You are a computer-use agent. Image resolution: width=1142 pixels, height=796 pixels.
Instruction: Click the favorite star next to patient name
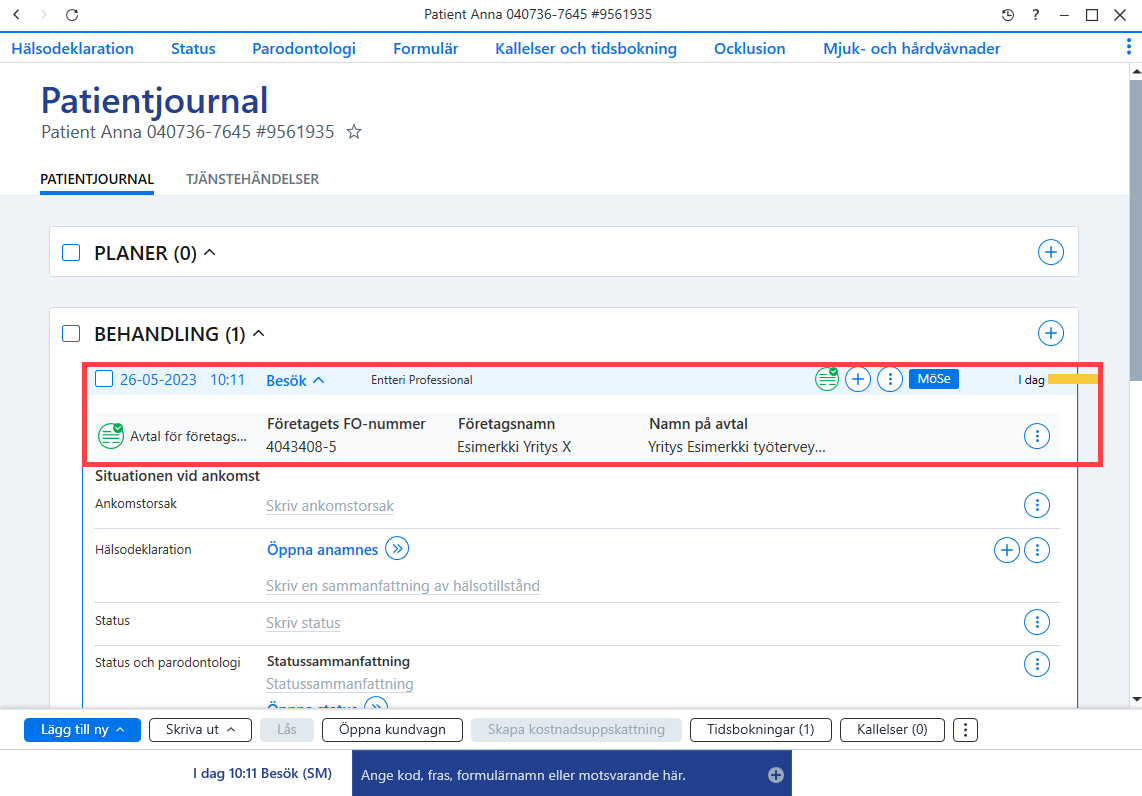point(354,132)
